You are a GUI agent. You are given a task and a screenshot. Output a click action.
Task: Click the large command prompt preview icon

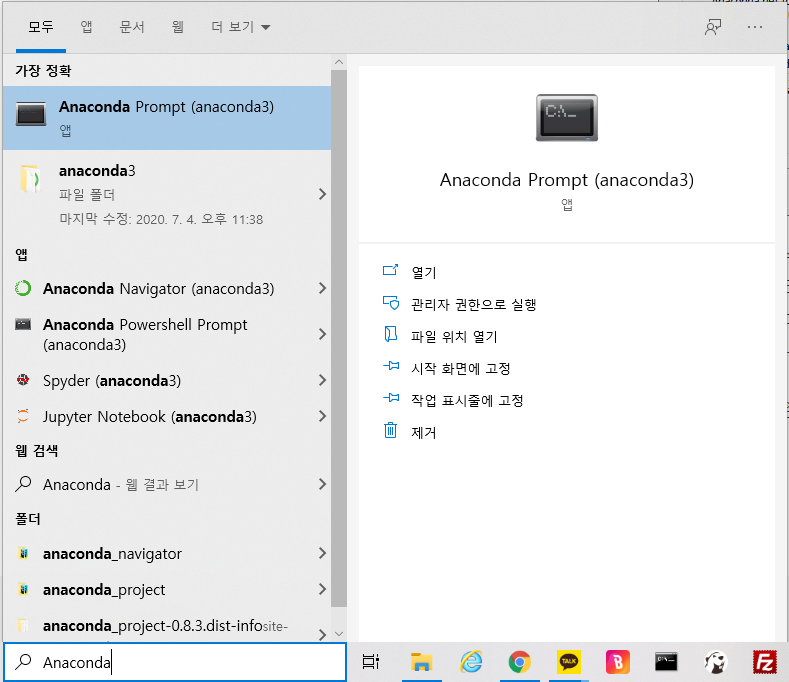pos(567,118)
